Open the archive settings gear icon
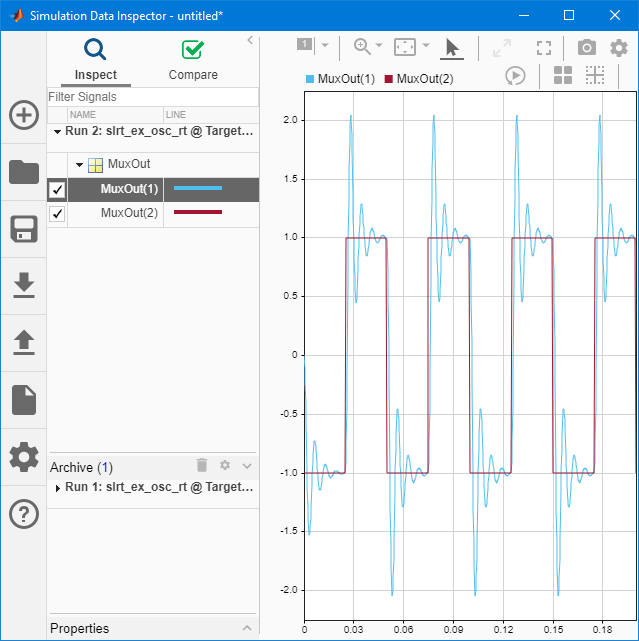 [225, 465]
